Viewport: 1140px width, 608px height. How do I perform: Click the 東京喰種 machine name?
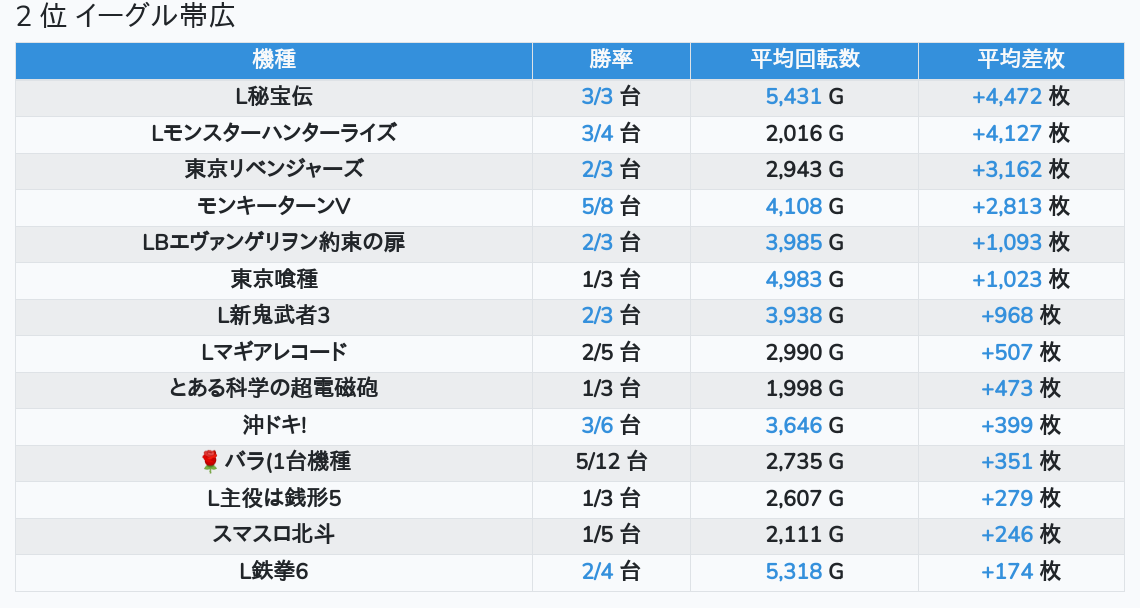[x=274, y=279]
